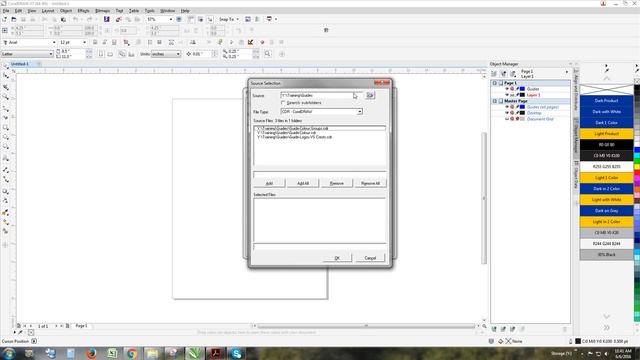The image size is (640, 360).
Task: Select the Guide-Colour-Groups.cdr file row
Action: pyautogui.click(x=320, y=128)
